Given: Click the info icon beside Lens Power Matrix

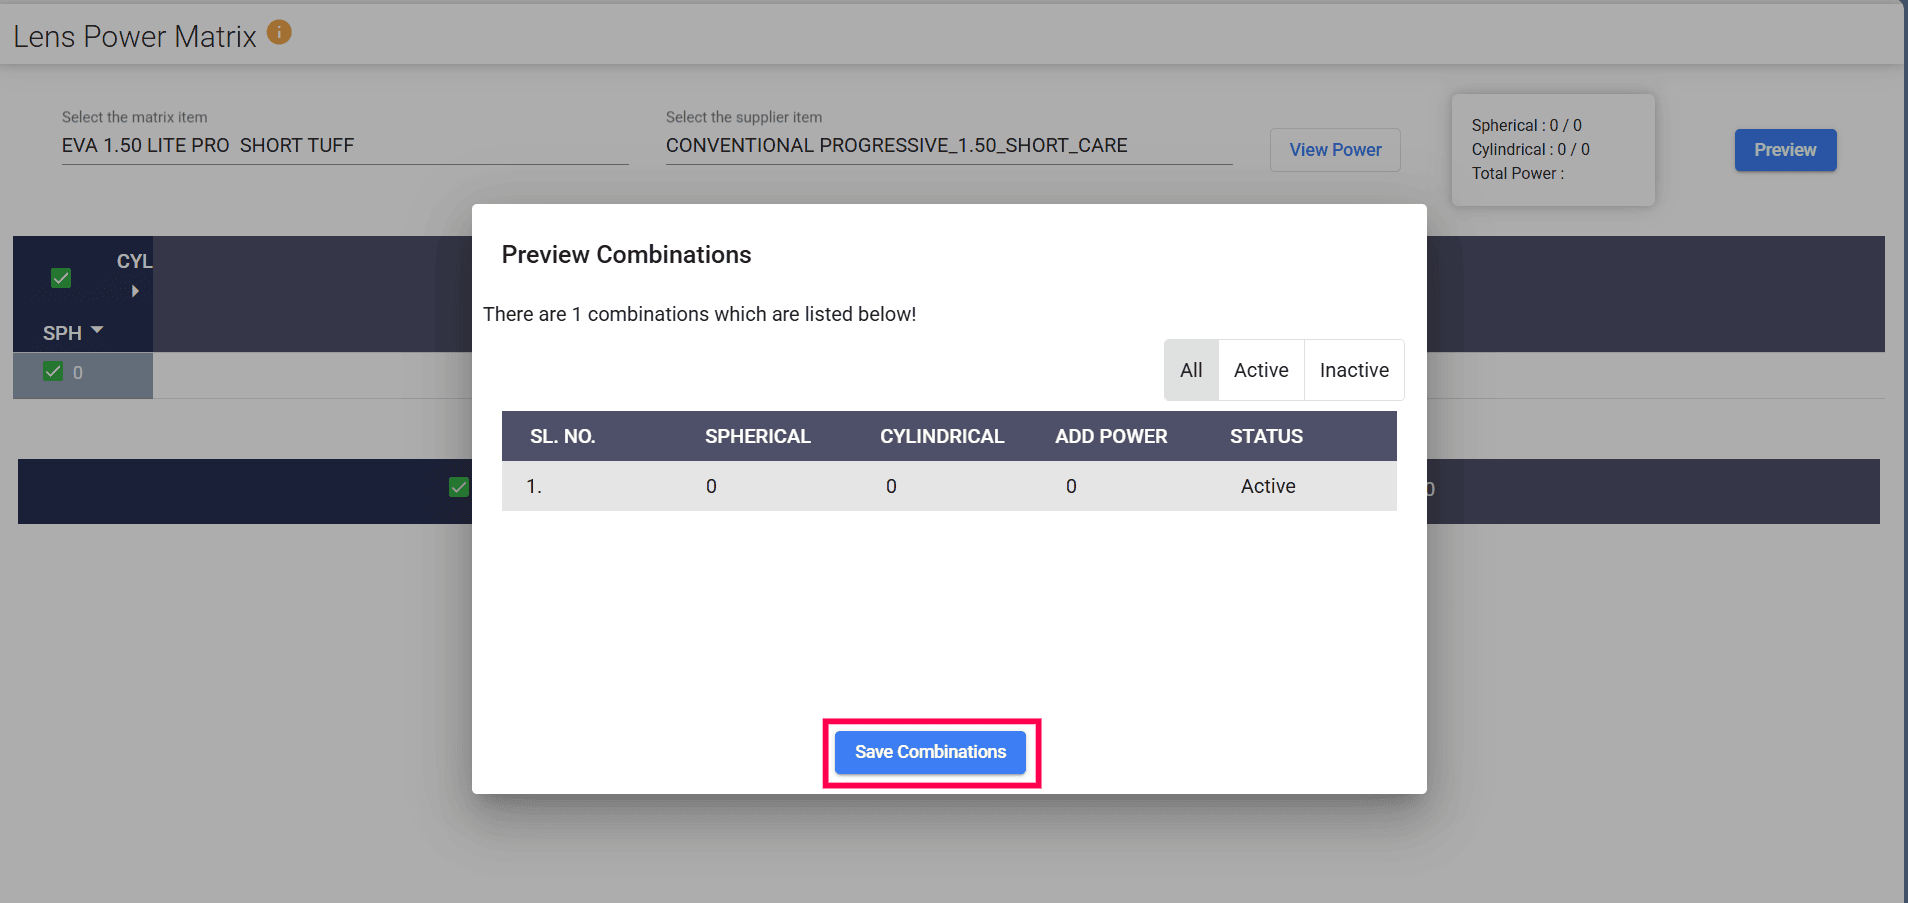Looking at the screenshot, I should point(279,33).
